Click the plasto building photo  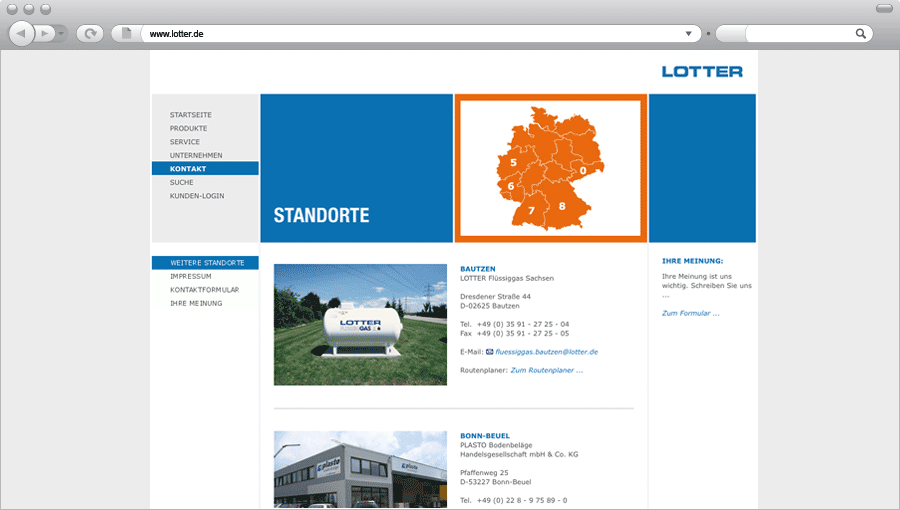coord(360,469)
